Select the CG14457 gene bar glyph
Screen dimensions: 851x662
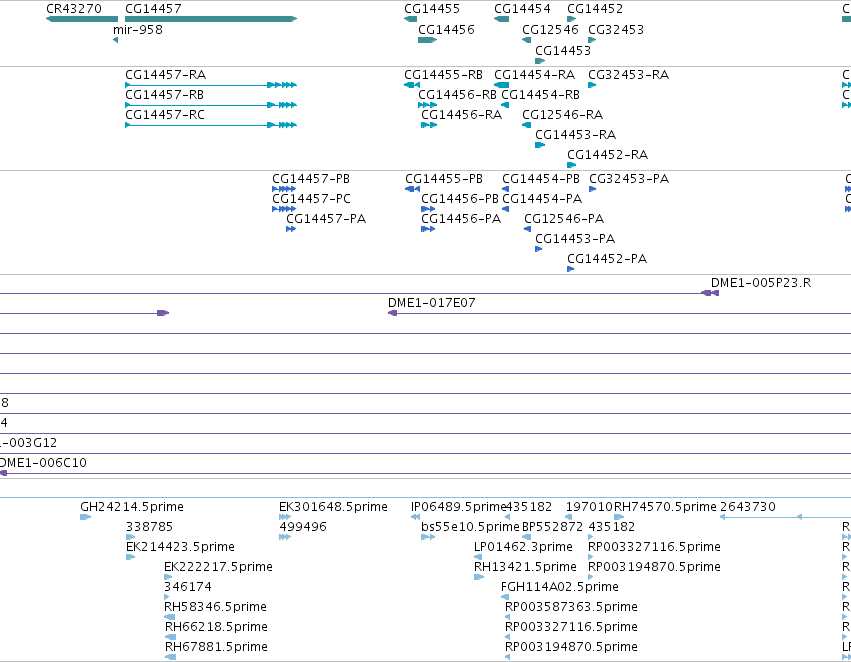click(211, 19)
